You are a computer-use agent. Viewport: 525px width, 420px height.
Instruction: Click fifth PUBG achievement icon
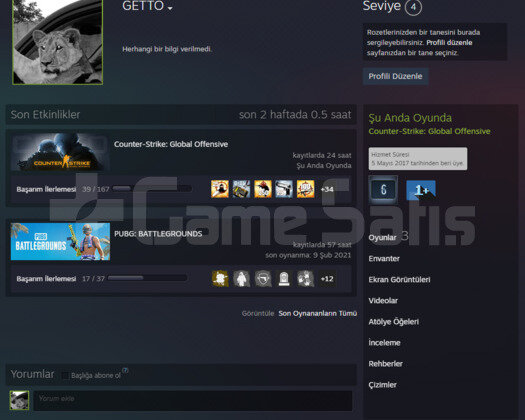click(x=305, y=279)
